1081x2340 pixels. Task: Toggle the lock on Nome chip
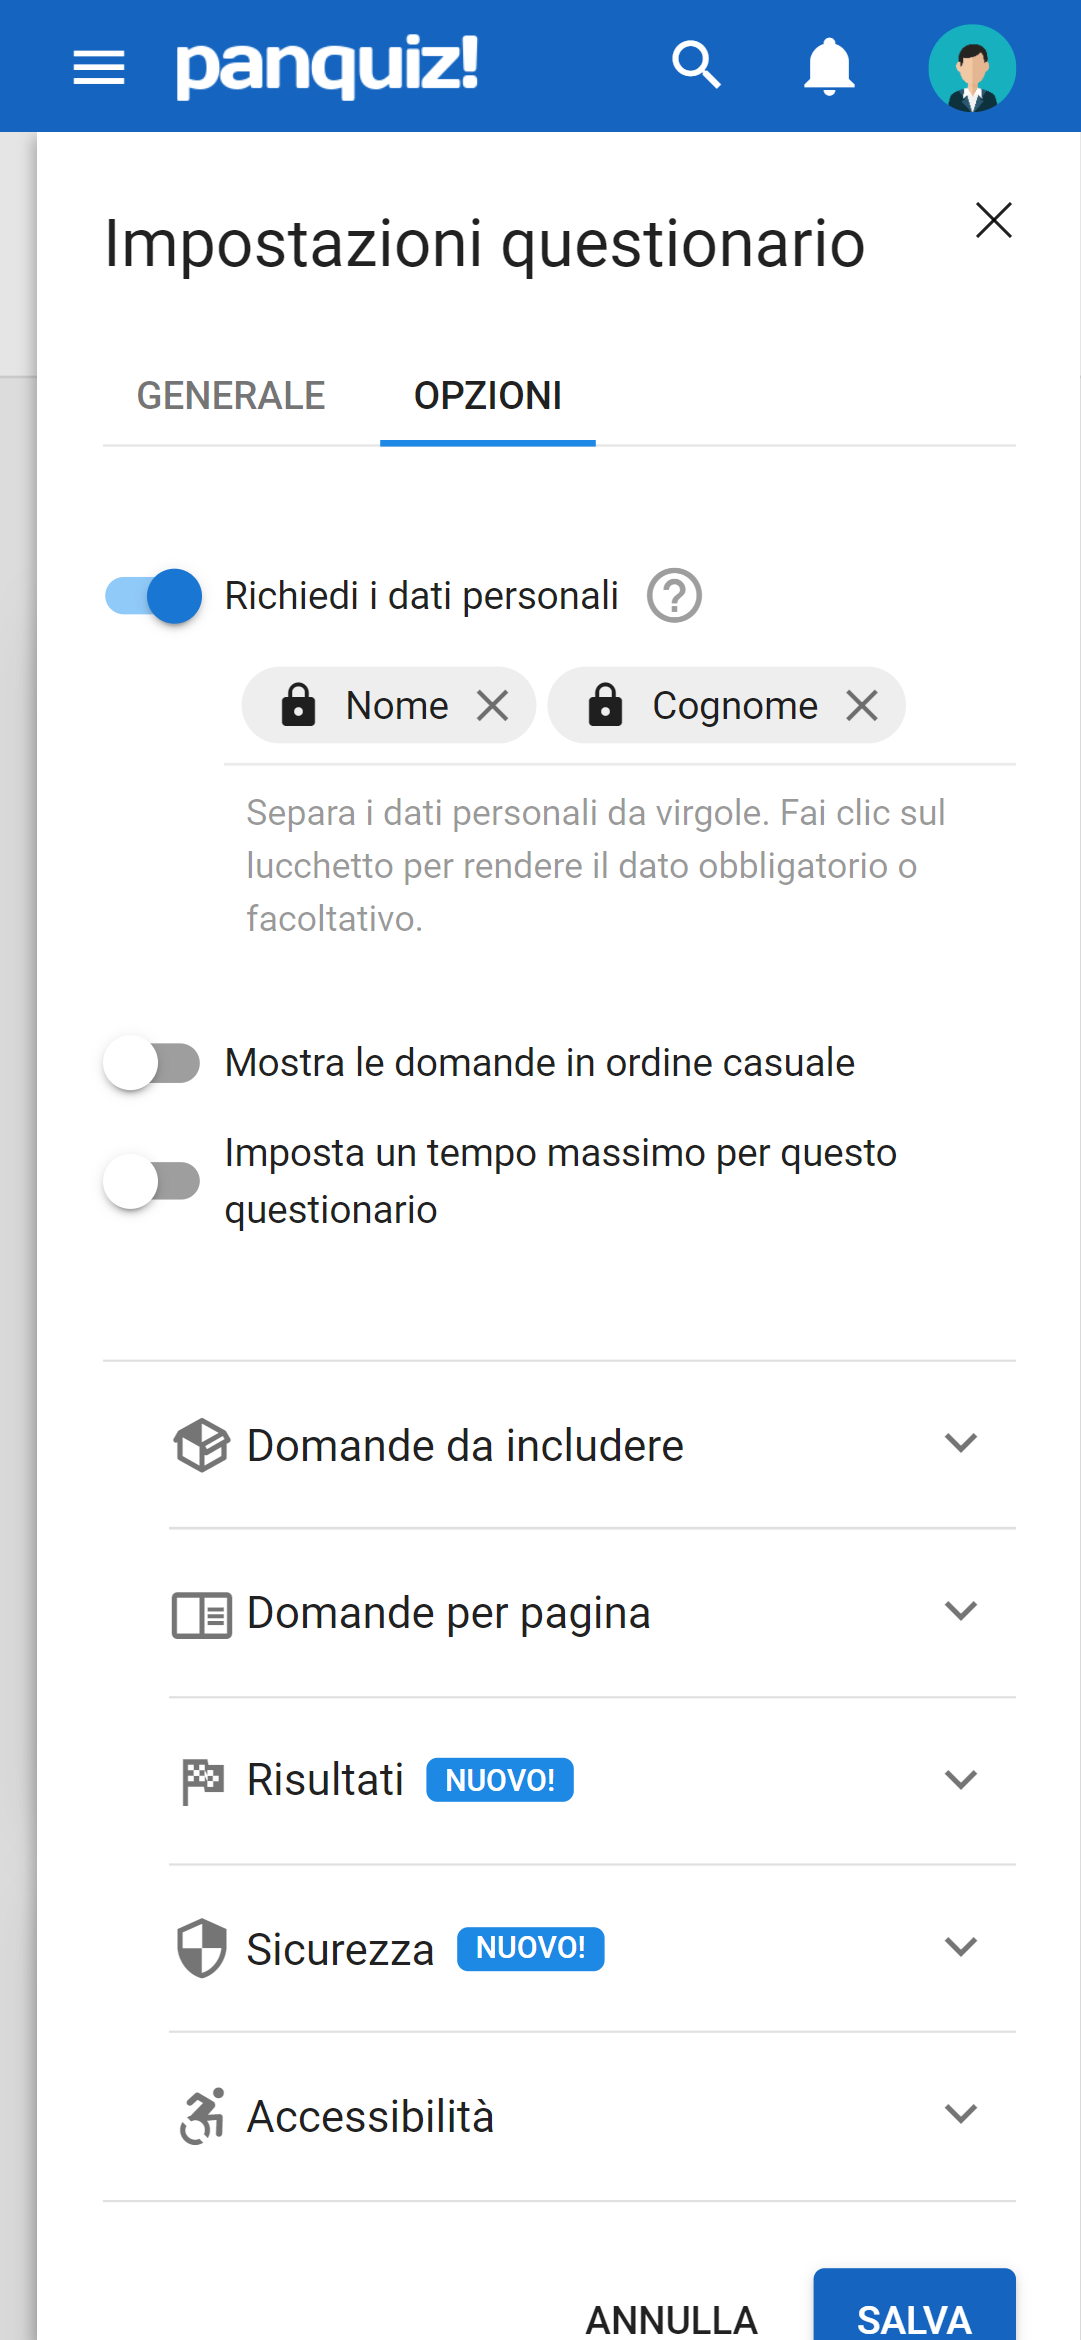tap(298, 705)
